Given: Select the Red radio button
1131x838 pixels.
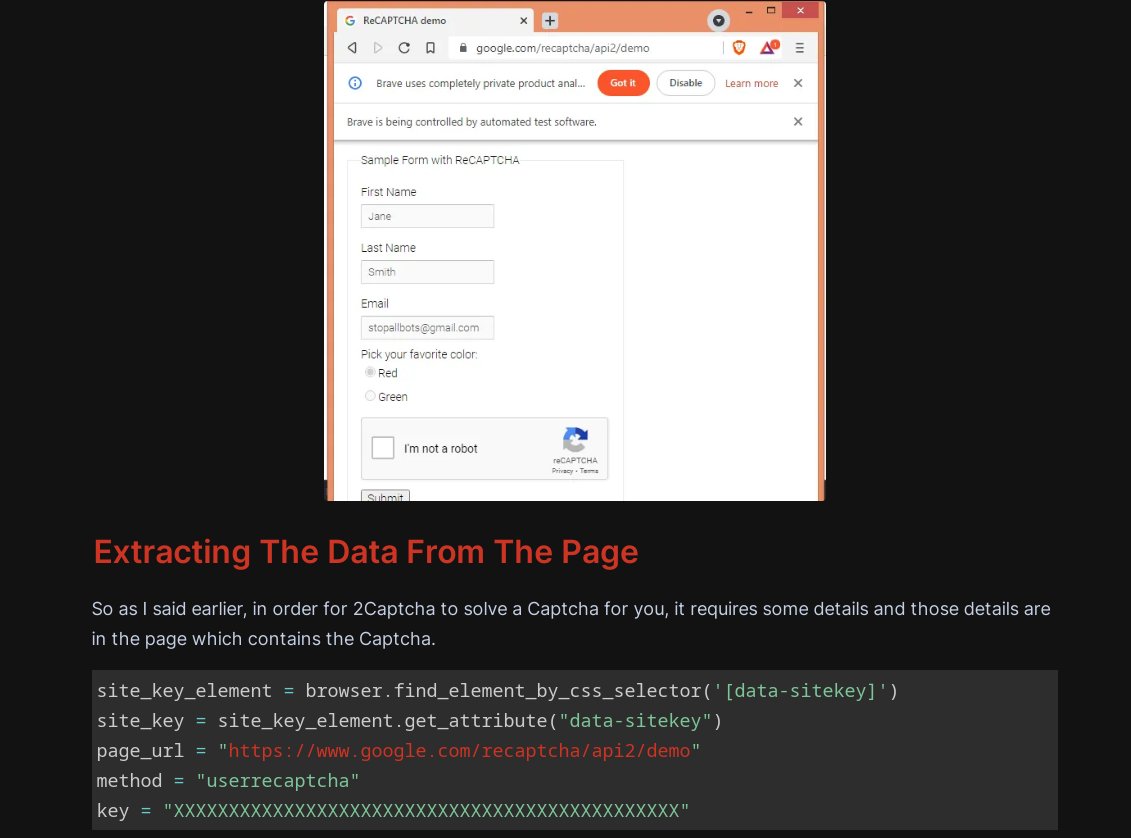Looking at the screenshot, I should (370, 372).
